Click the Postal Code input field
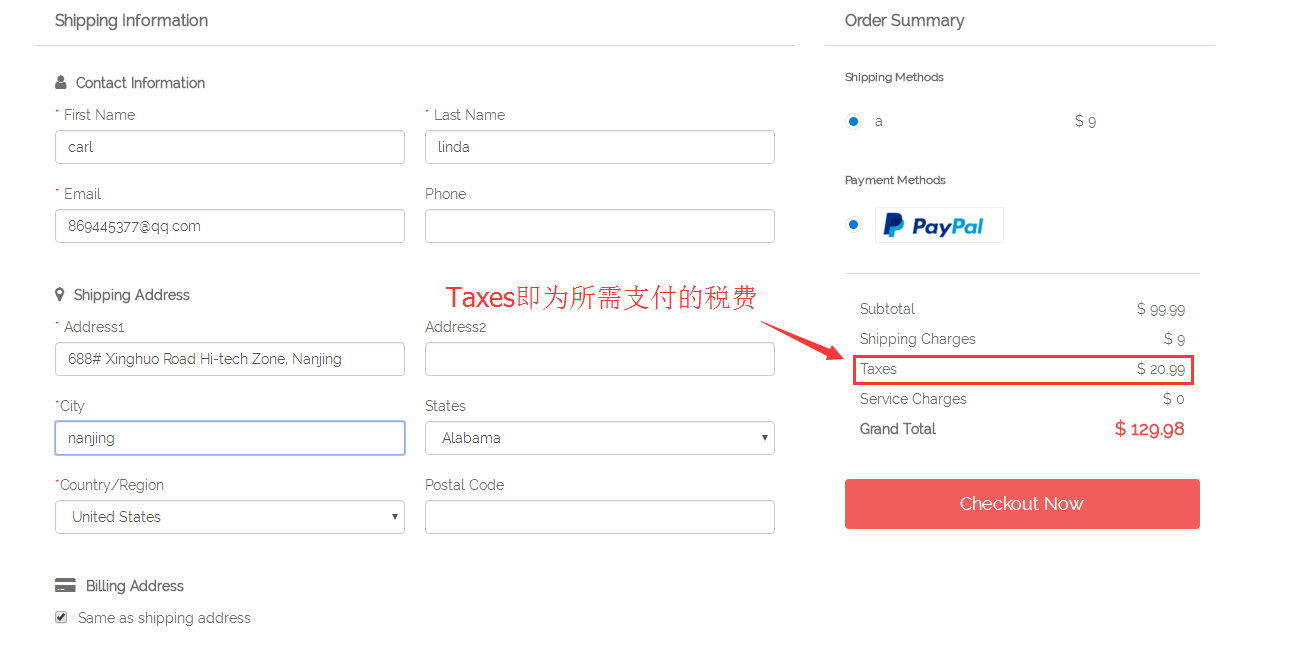 coord(600,517)
